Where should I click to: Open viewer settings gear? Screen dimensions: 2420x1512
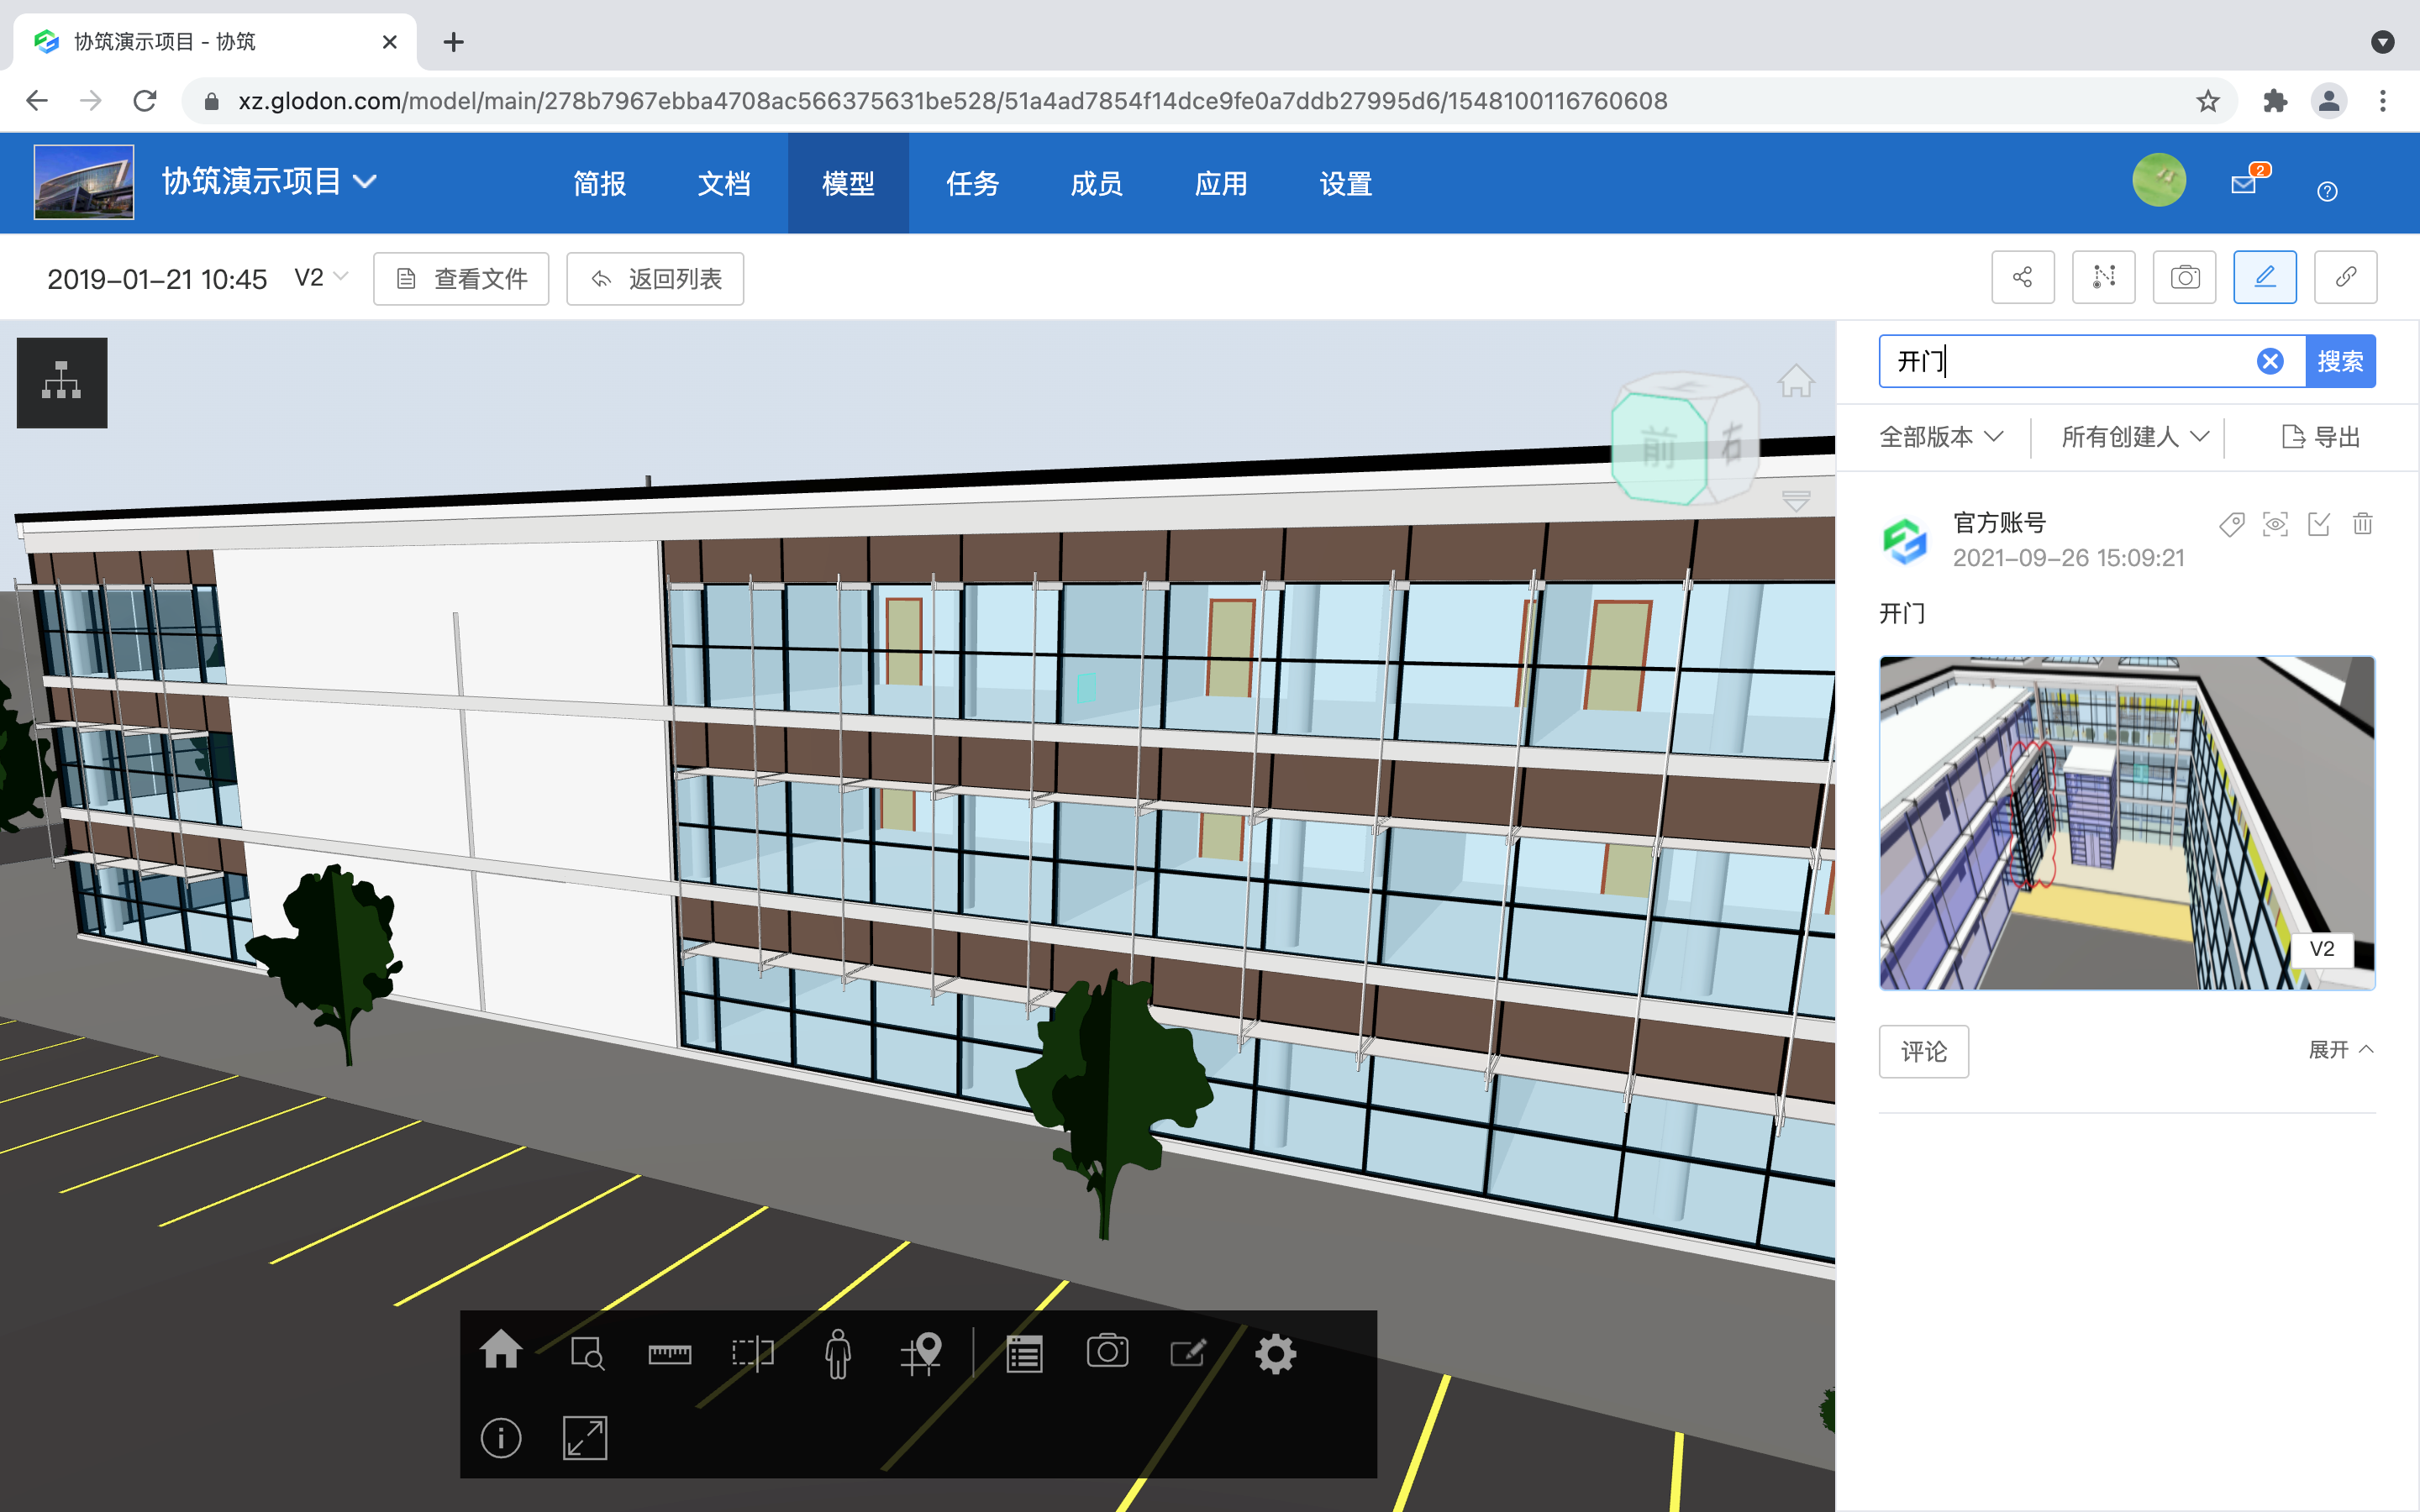coord(1275,1354)
